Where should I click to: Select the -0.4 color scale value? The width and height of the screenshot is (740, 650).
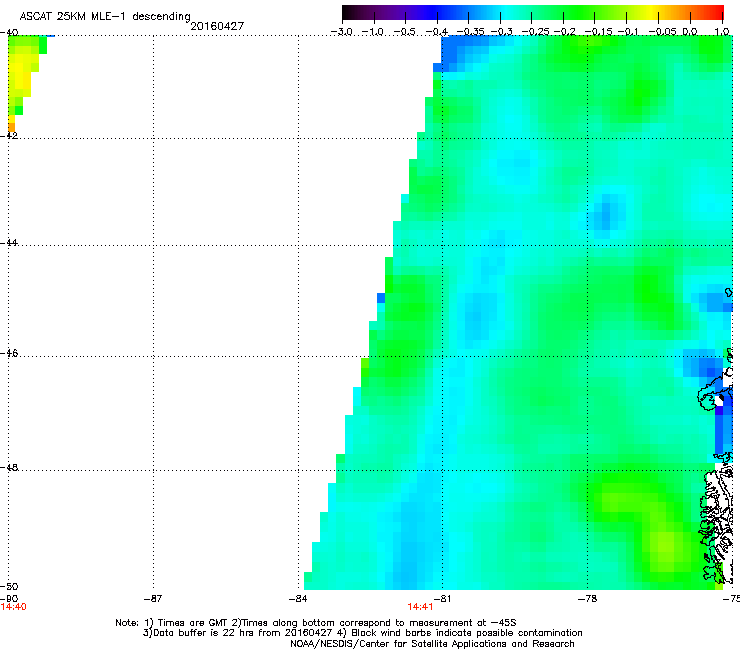(437, 32)
